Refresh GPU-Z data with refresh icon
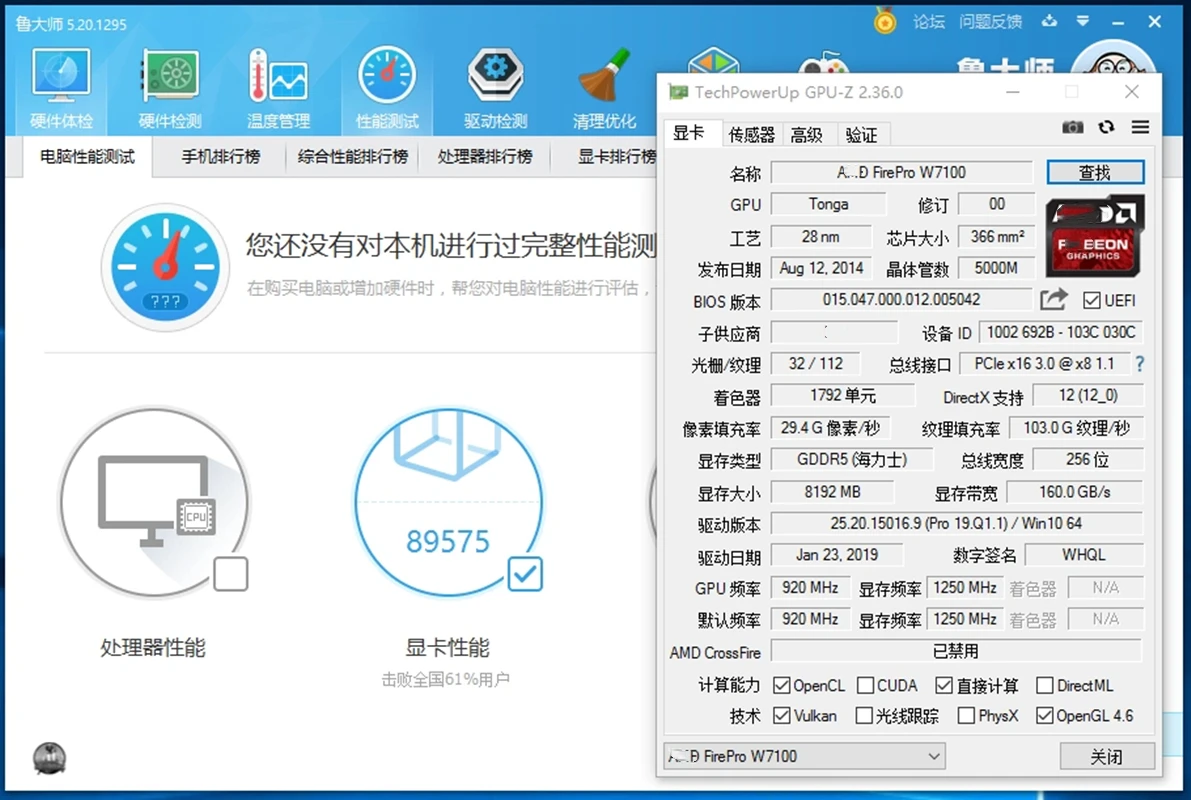The height and width of the screenshot is (800, 1191). [1107, 127]
